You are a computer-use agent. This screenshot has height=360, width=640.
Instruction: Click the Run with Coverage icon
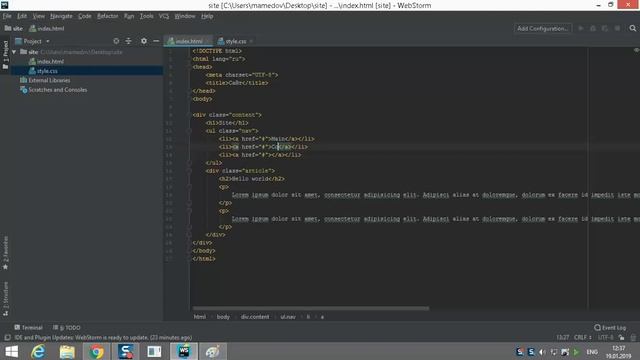pyautogui.click(x=605, y=28)
